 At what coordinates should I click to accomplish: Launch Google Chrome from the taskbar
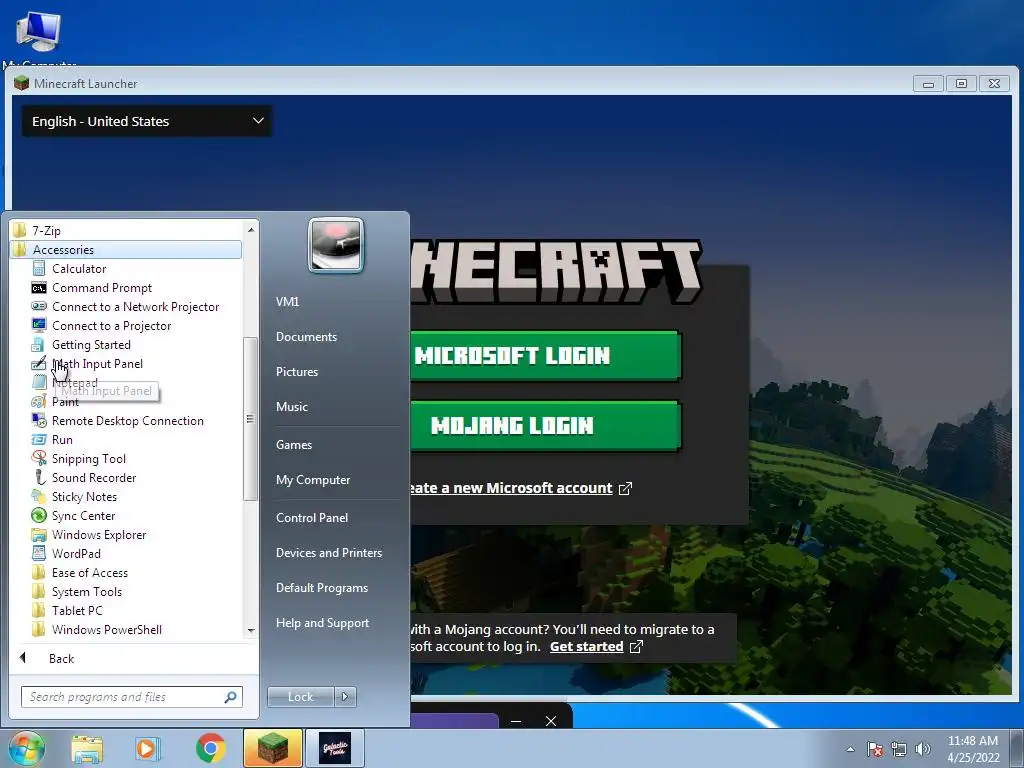[x=210, y=748]
